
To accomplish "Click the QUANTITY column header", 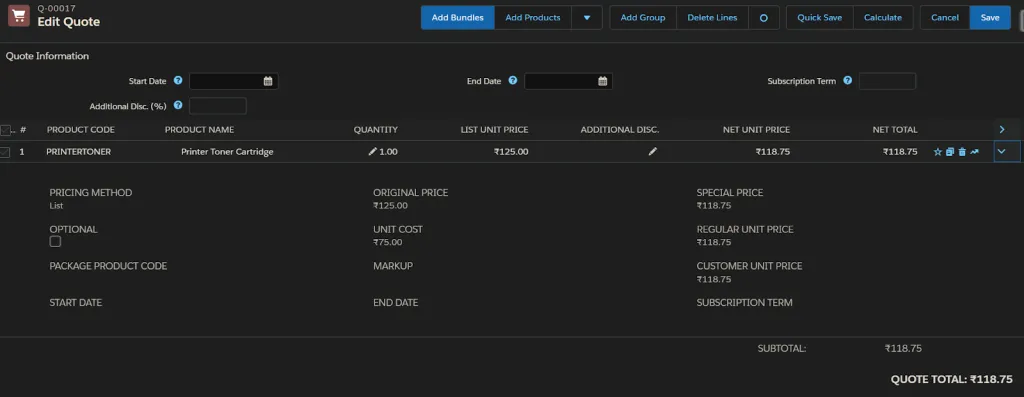I will pos(376,130).
